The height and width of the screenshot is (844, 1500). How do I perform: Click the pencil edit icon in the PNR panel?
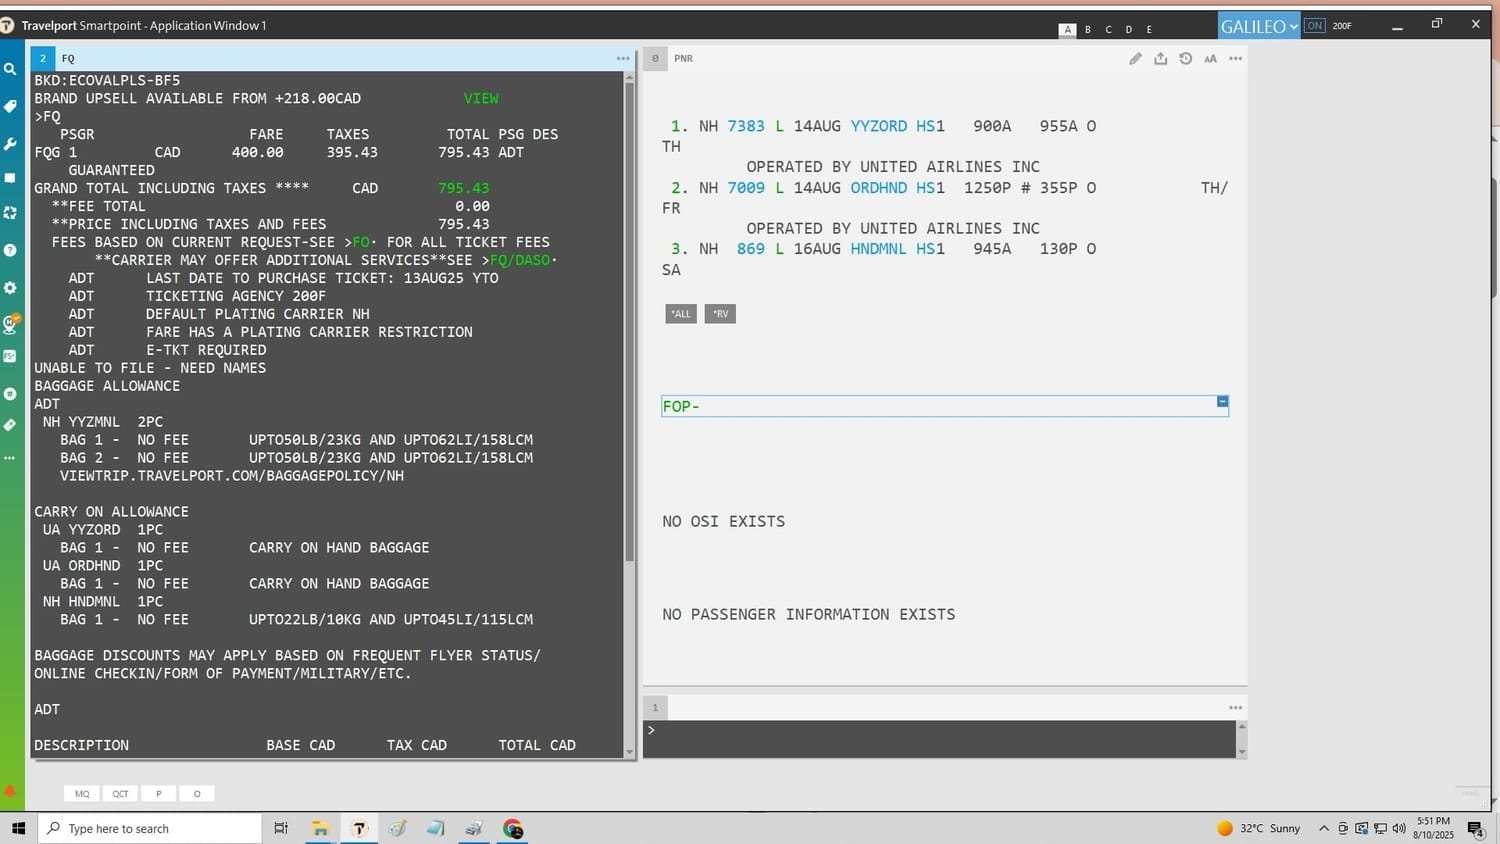(x=1135, y=59)
